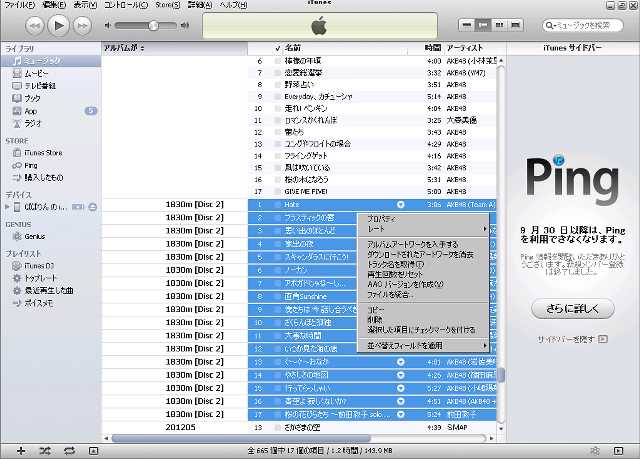The image size is (640, 459).
Task: Toggle the checkbox for 野菜占い track
Action: [x=279, y=85]
